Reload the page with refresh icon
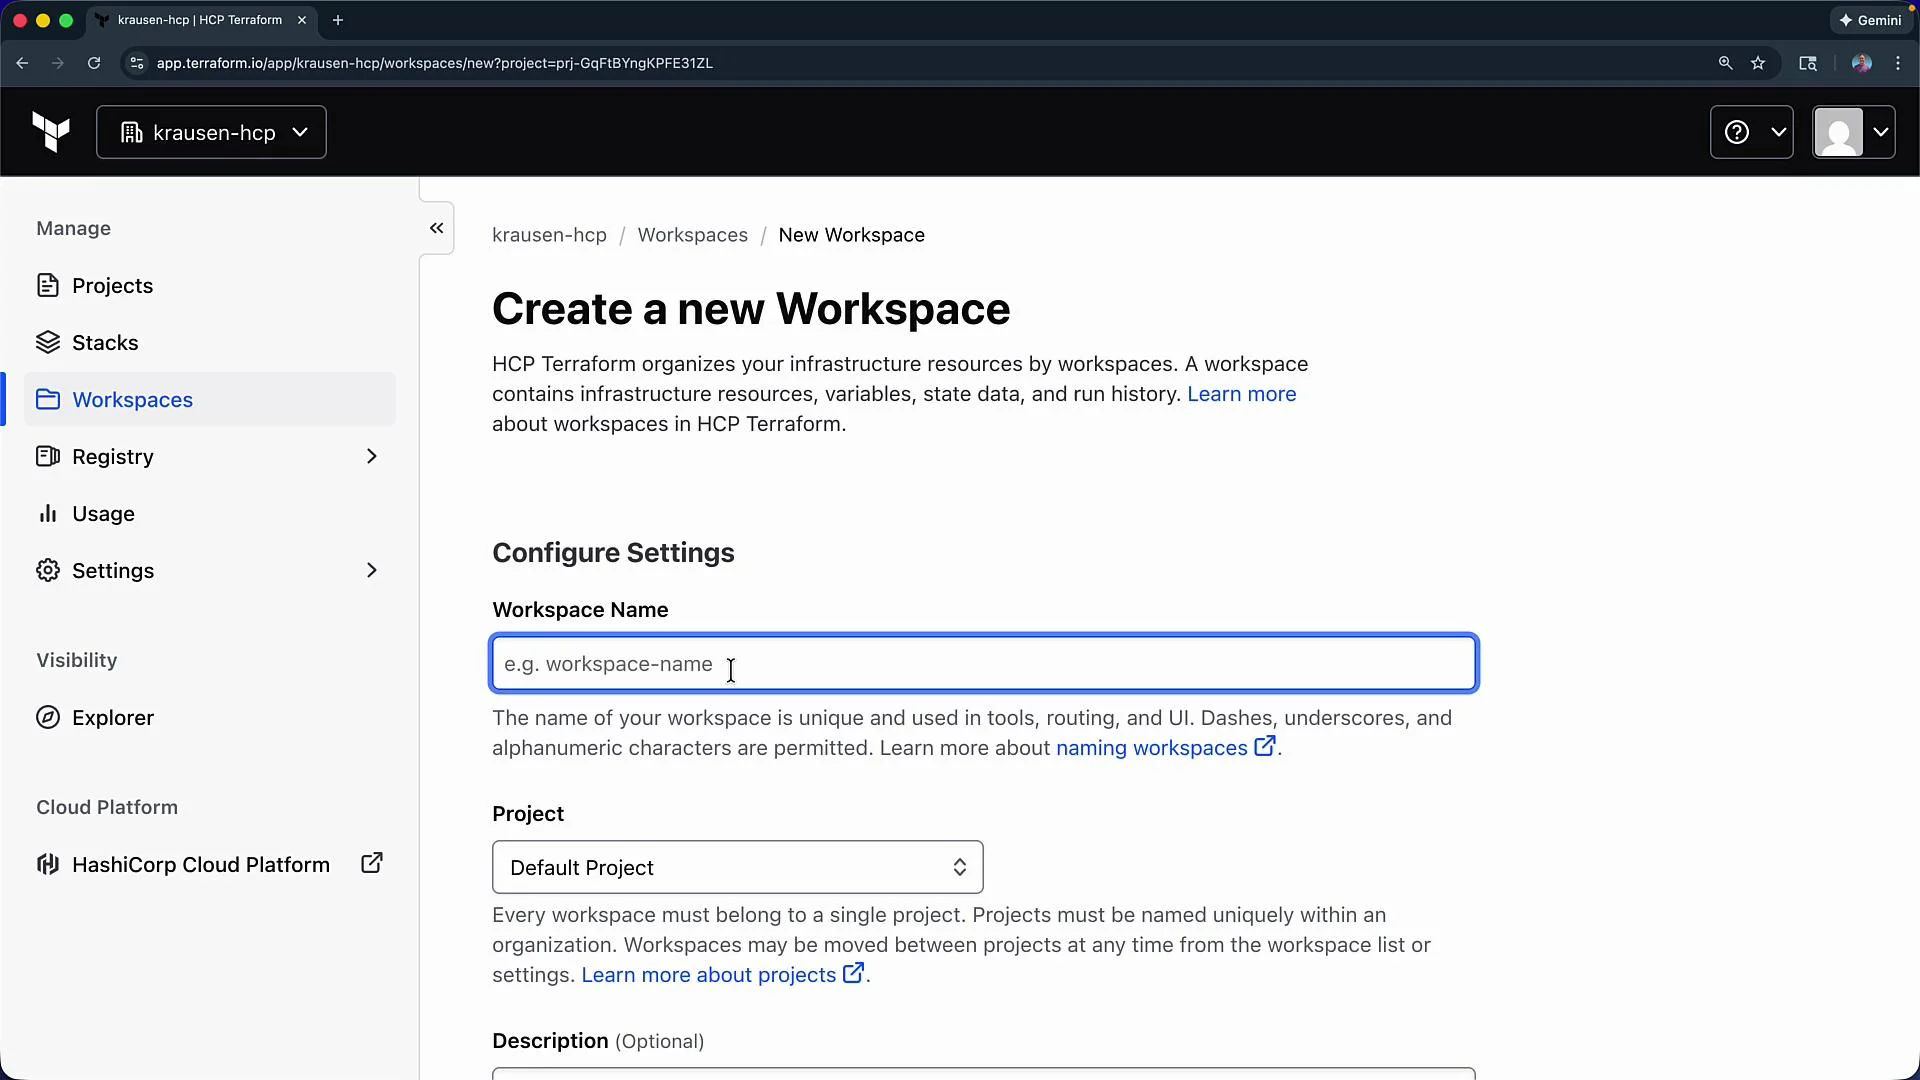 click(94, 63)
